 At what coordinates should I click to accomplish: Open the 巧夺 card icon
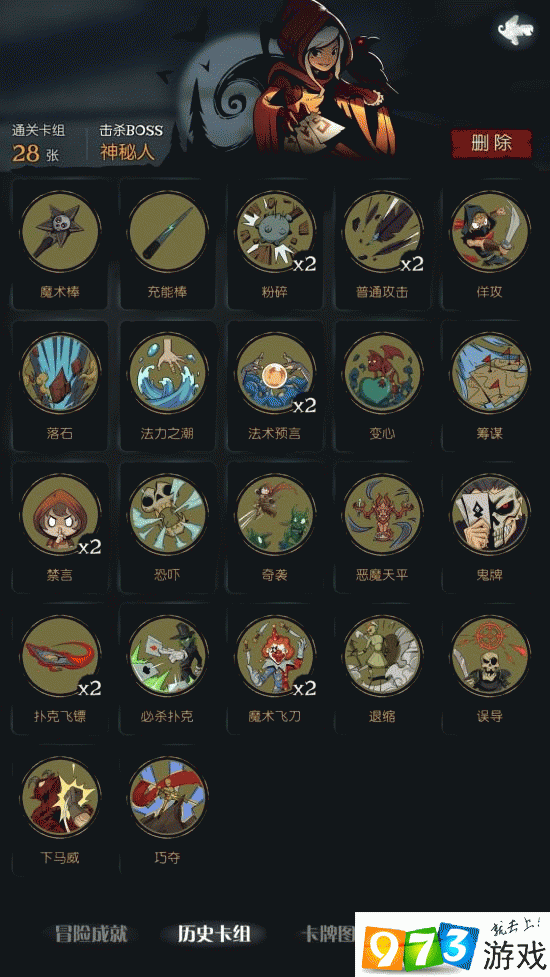pyautogui.click(x=168, y=798)
